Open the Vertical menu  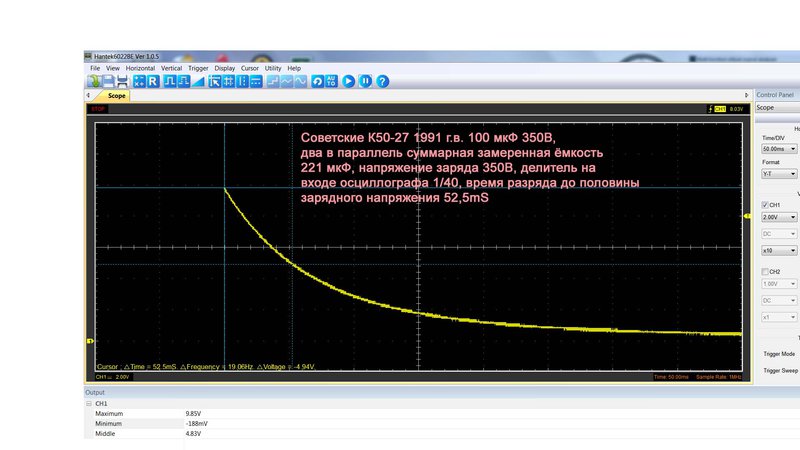coord(171,68)
